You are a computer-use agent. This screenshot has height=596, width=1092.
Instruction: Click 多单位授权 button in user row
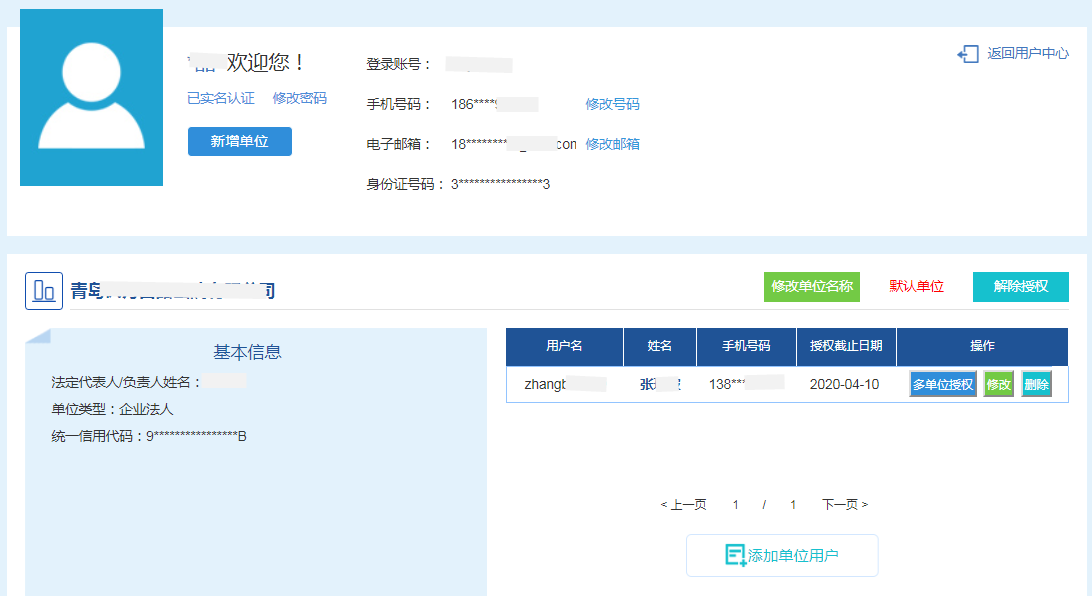pyautogui.click(x=942, y=384)
